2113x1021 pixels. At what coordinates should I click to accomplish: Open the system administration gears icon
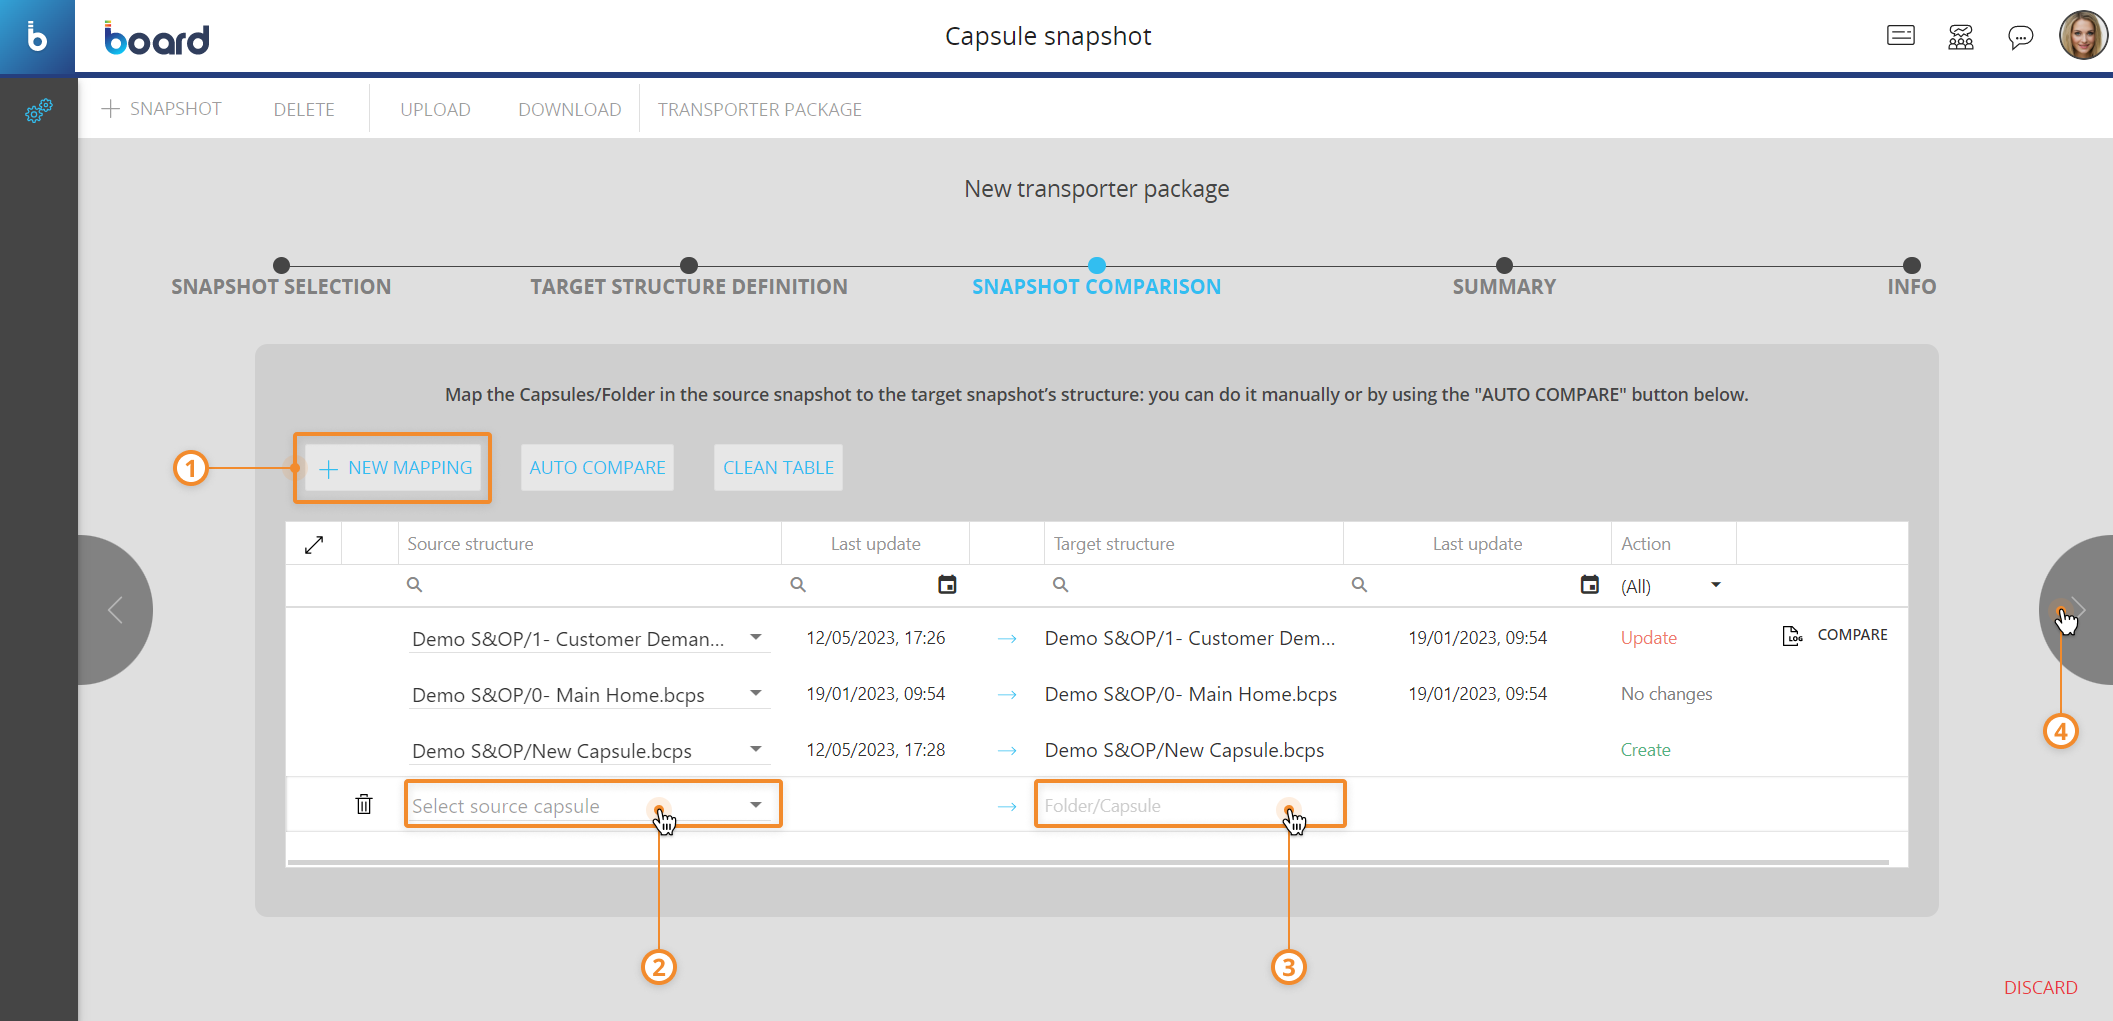tap(38, 110)
